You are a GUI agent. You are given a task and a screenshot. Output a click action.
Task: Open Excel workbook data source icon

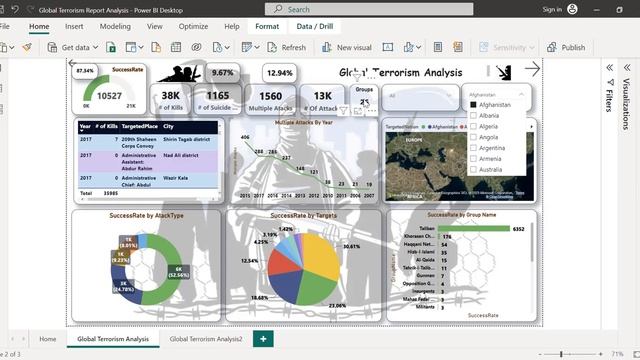click(111, 47)
